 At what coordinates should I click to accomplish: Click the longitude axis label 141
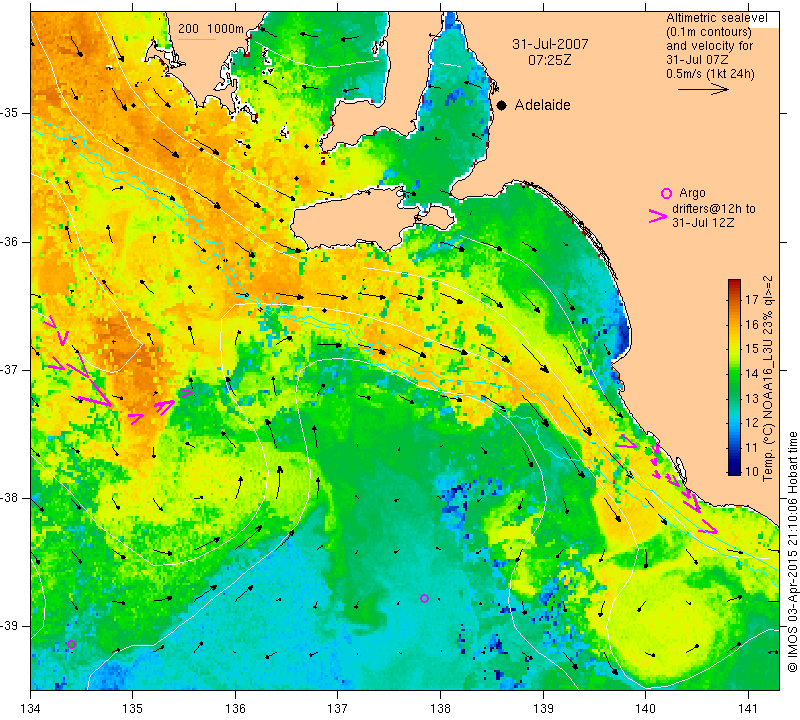pos(748,709)
